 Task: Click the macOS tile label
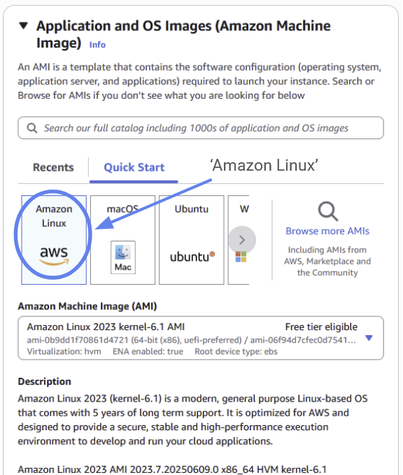pyautogui.click(x=122, y=209)
